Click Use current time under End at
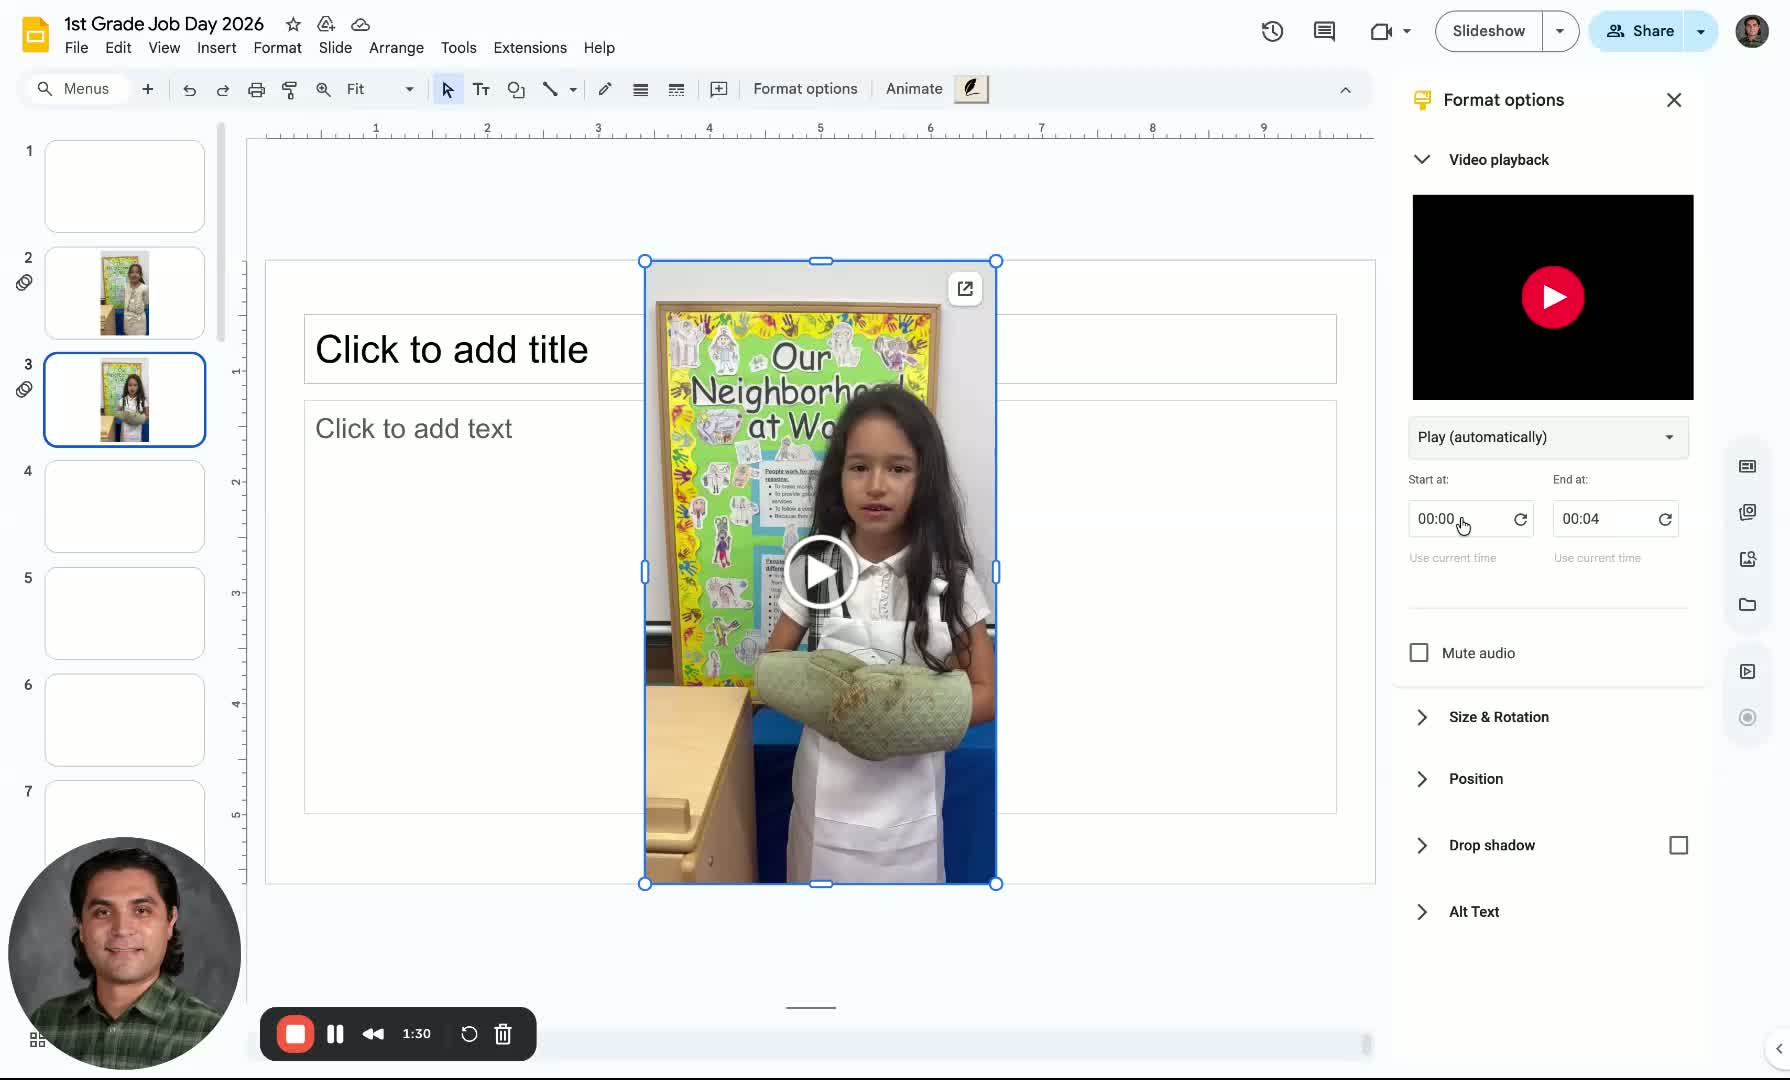Viewport: 1790px width, 1080px height. coord(1597,558)
